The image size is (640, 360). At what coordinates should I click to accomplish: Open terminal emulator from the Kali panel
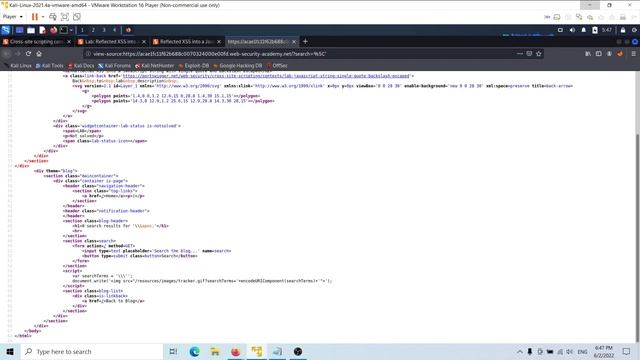pyautogui.click(x=64, y=30)
